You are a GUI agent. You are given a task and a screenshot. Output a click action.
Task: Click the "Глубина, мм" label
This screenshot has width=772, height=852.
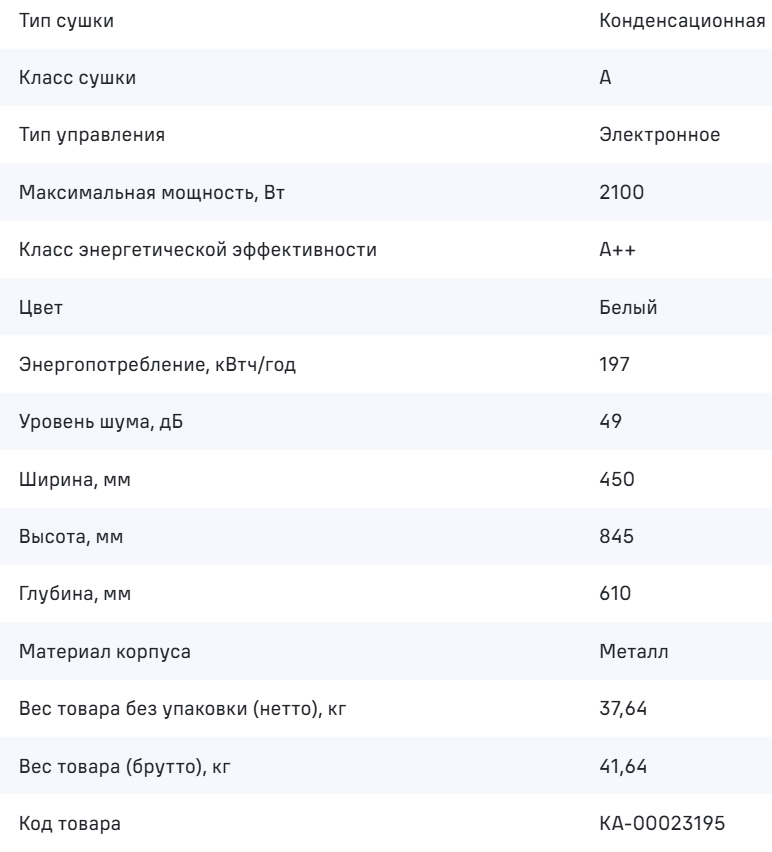coord(76,594)
